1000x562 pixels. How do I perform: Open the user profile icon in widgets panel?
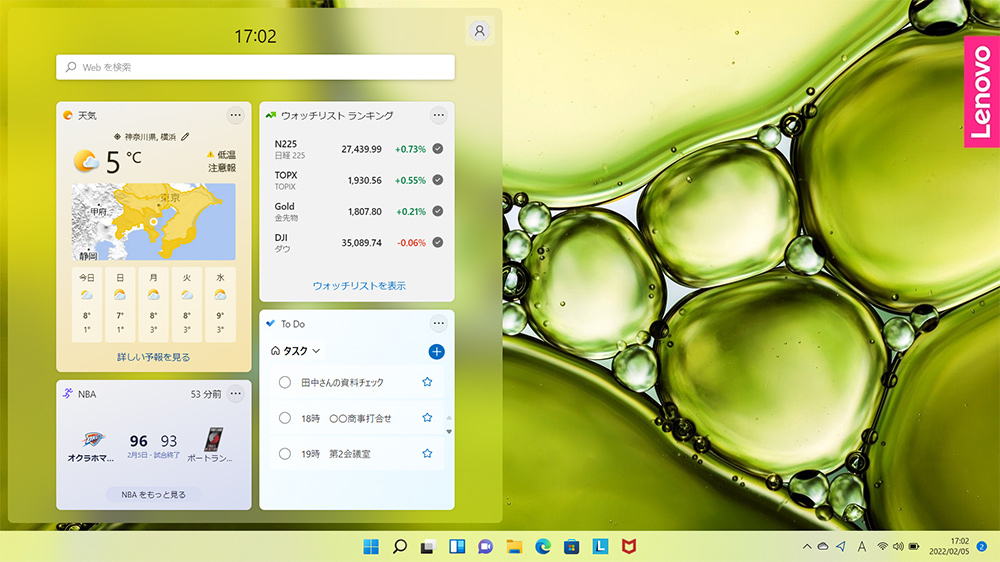(480, 31)
